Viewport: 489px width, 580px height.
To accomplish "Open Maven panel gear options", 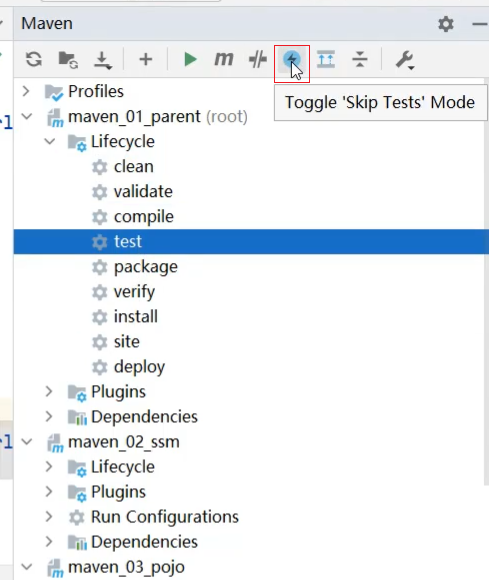I will 446,24.
